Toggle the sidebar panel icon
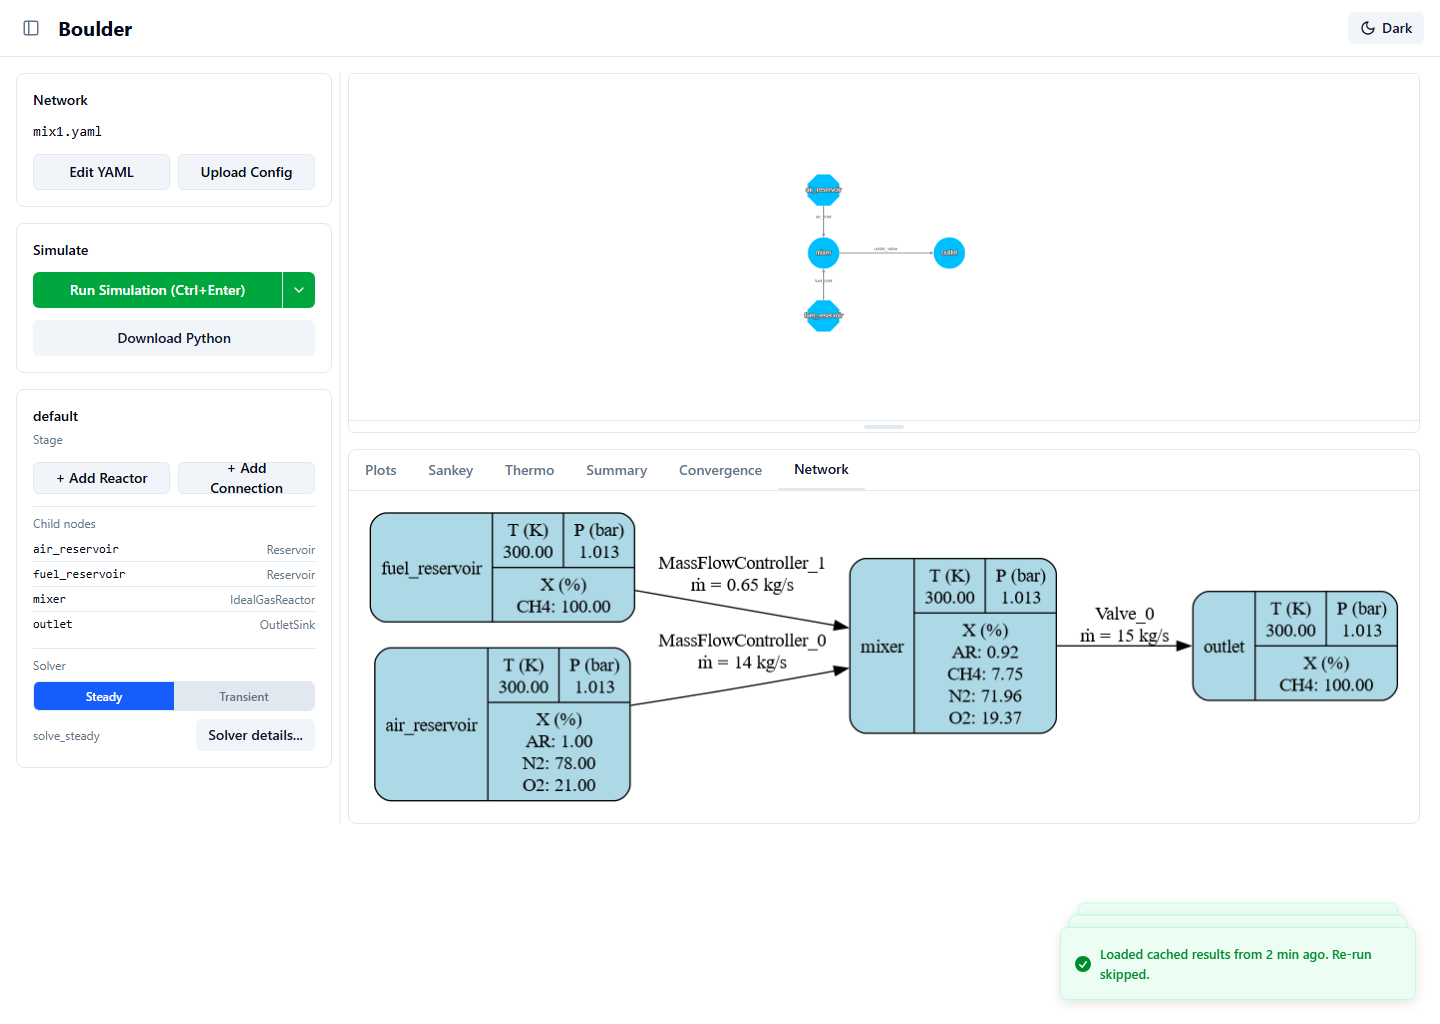Screen dimensions: 1440x1024 31,28
